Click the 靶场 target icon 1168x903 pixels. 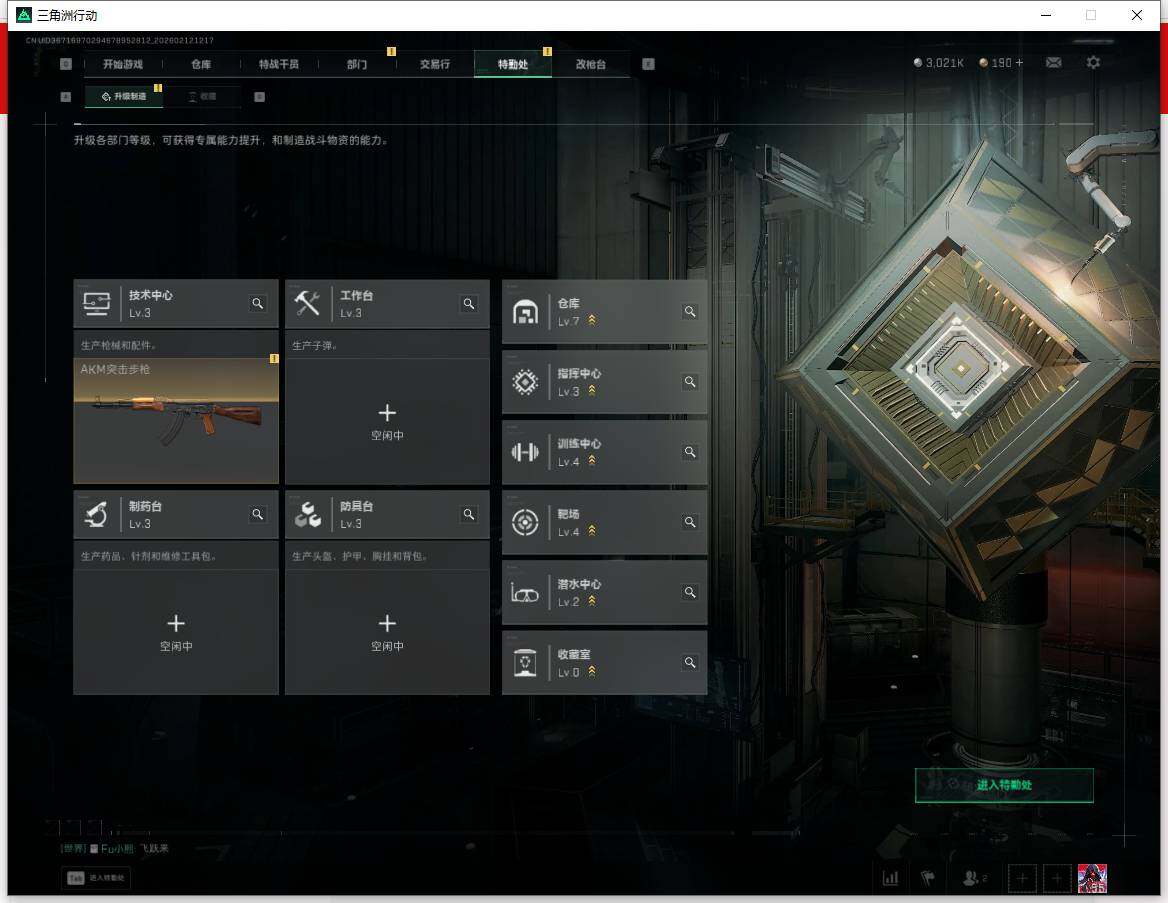[525, 522]
